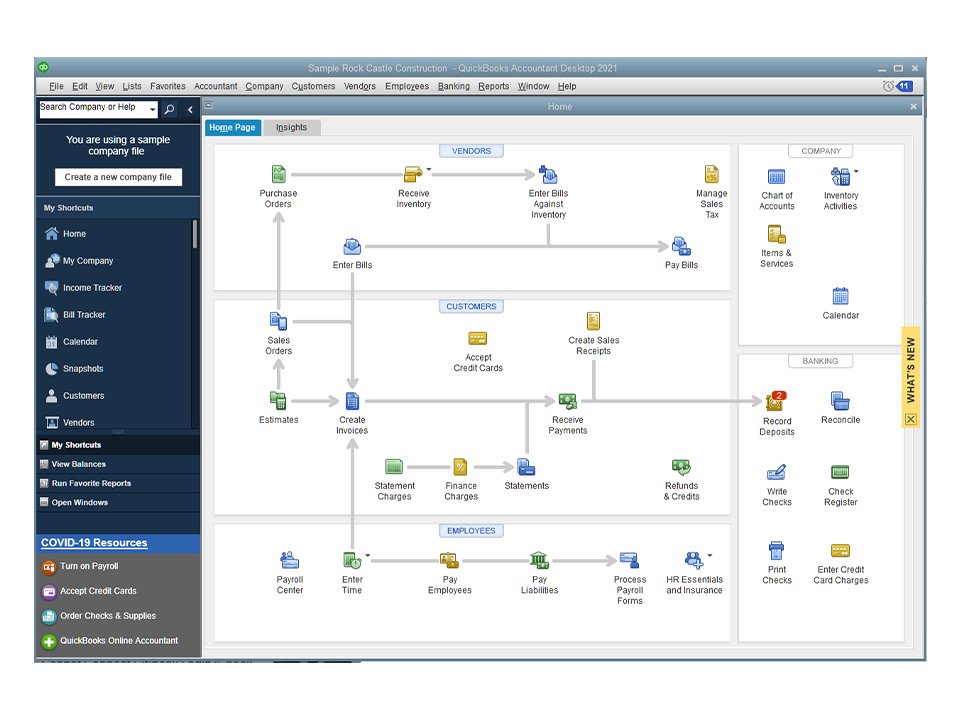Viewport: 960px width, 720px height.
Task: Open Statement Charges icon
Action: (x=394, y=467)
